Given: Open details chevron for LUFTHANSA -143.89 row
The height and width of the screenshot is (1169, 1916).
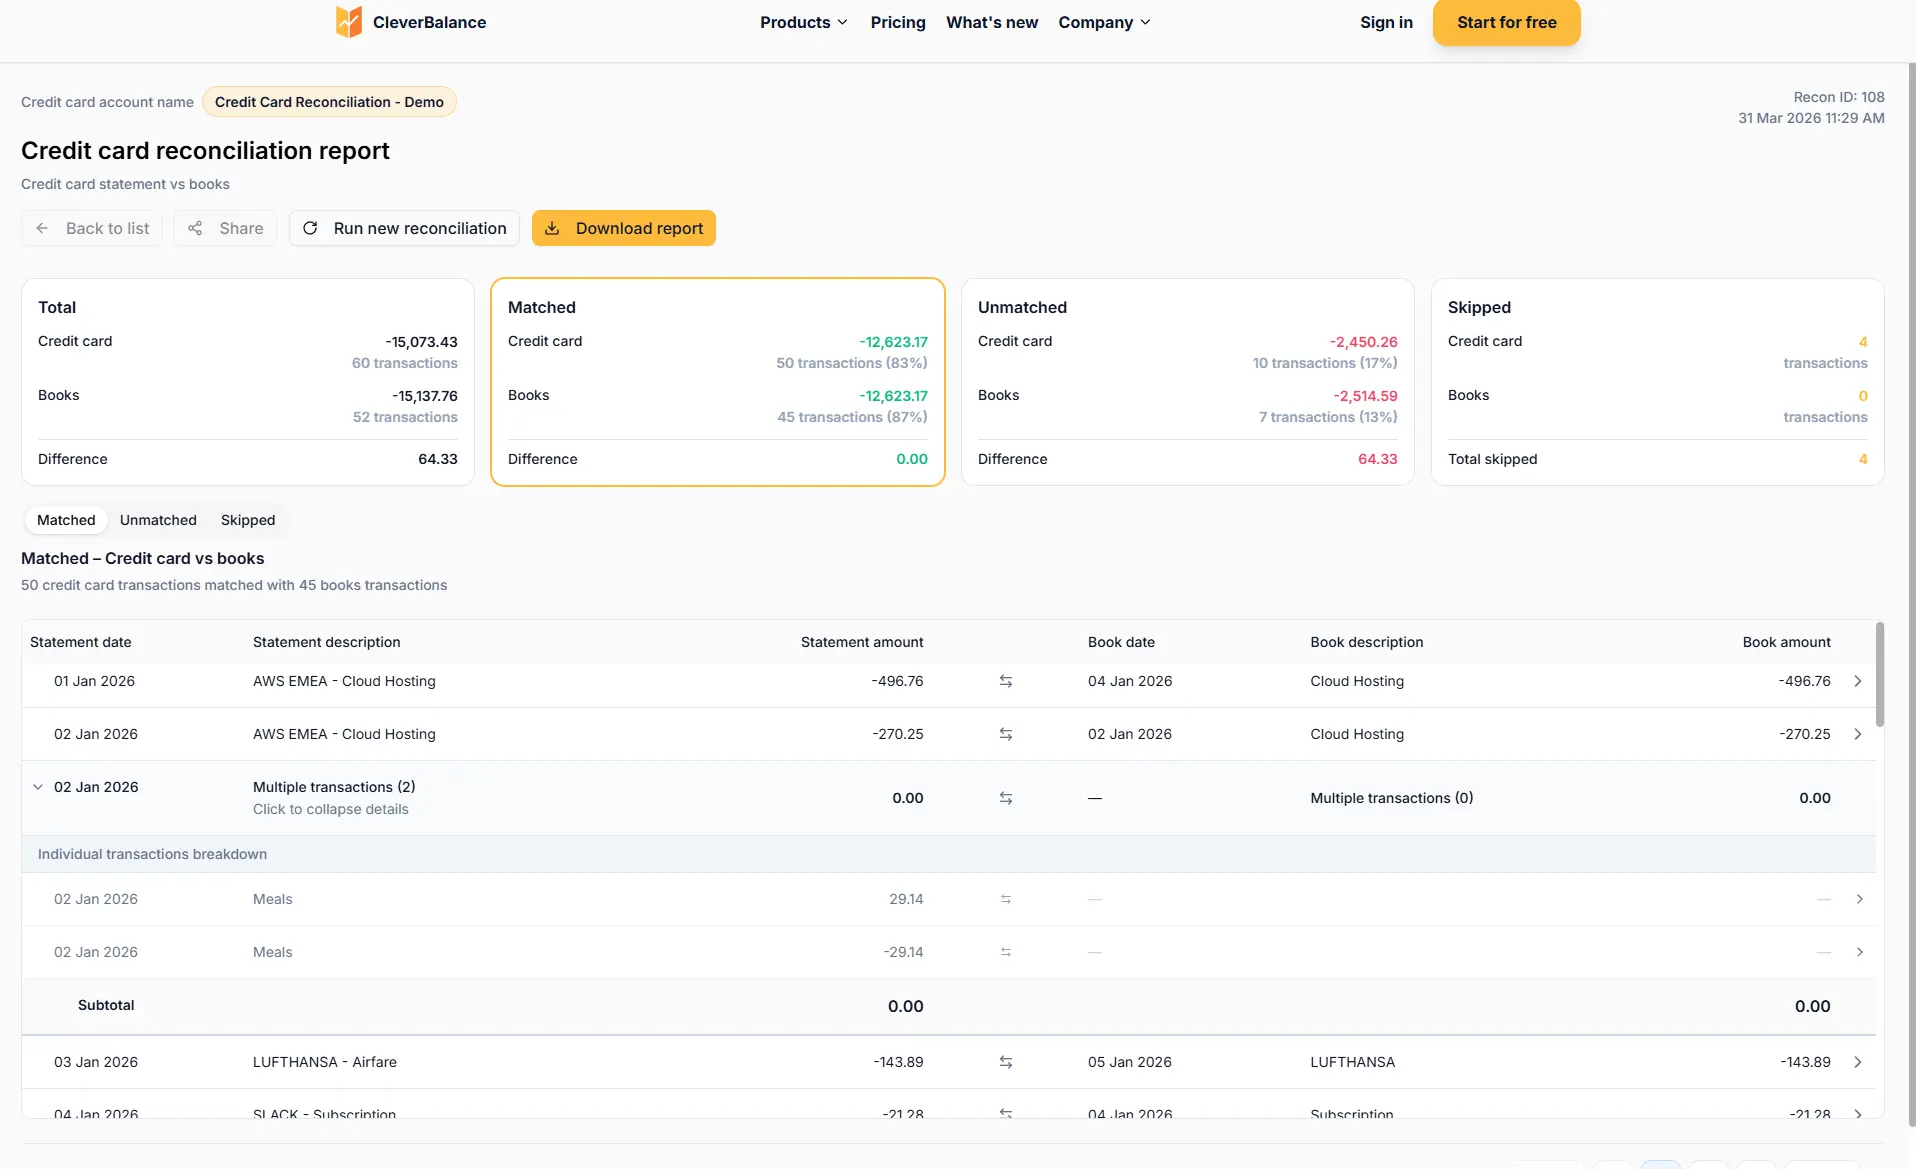Looking at the screenshot, I should (x=1858, y=1062).
